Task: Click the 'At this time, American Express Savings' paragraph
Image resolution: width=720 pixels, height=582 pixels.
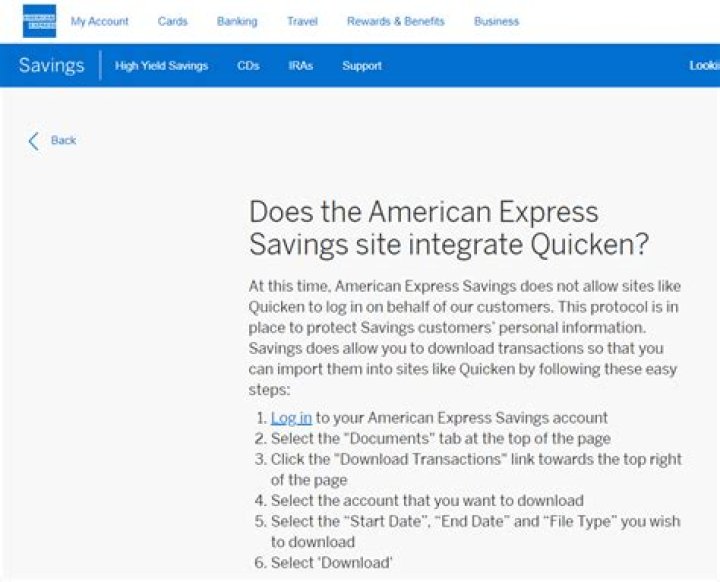Action: tap(465, 338)
